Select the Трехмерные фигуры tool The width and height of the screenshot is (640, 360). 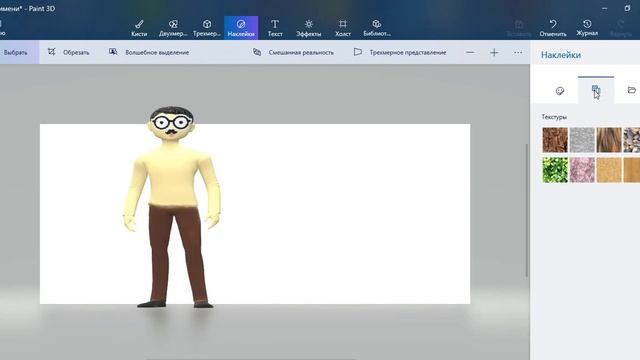[x=207, y=28]
